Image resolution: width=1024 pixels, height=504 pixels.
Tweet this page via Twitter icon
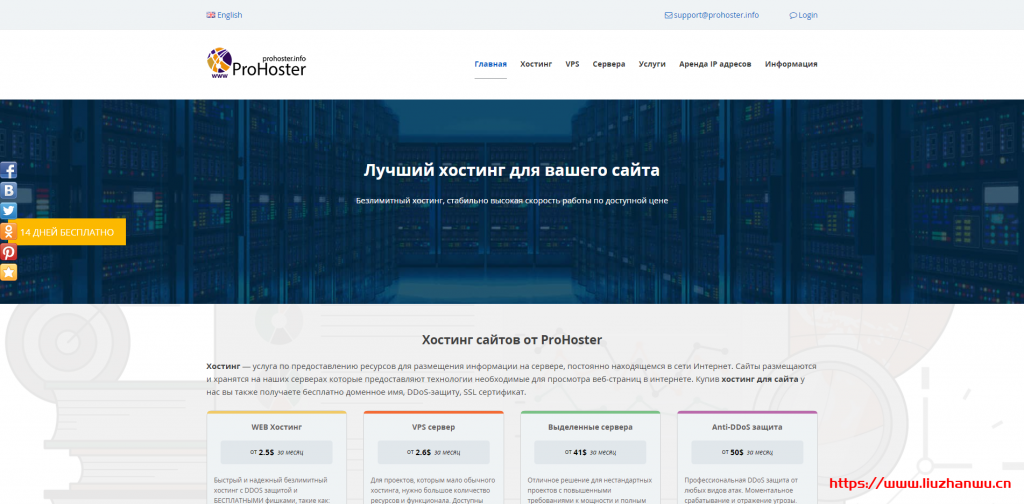coord(8,210)
